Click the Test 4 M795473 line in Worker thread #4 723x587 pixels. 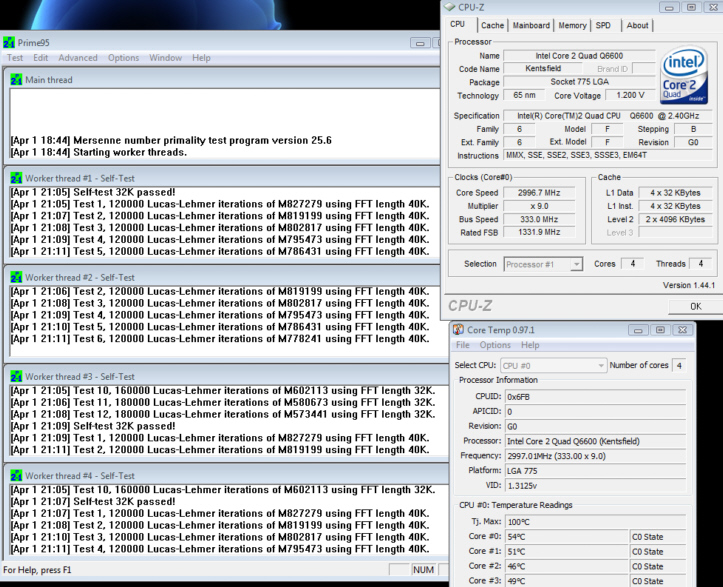coord(220,549)
